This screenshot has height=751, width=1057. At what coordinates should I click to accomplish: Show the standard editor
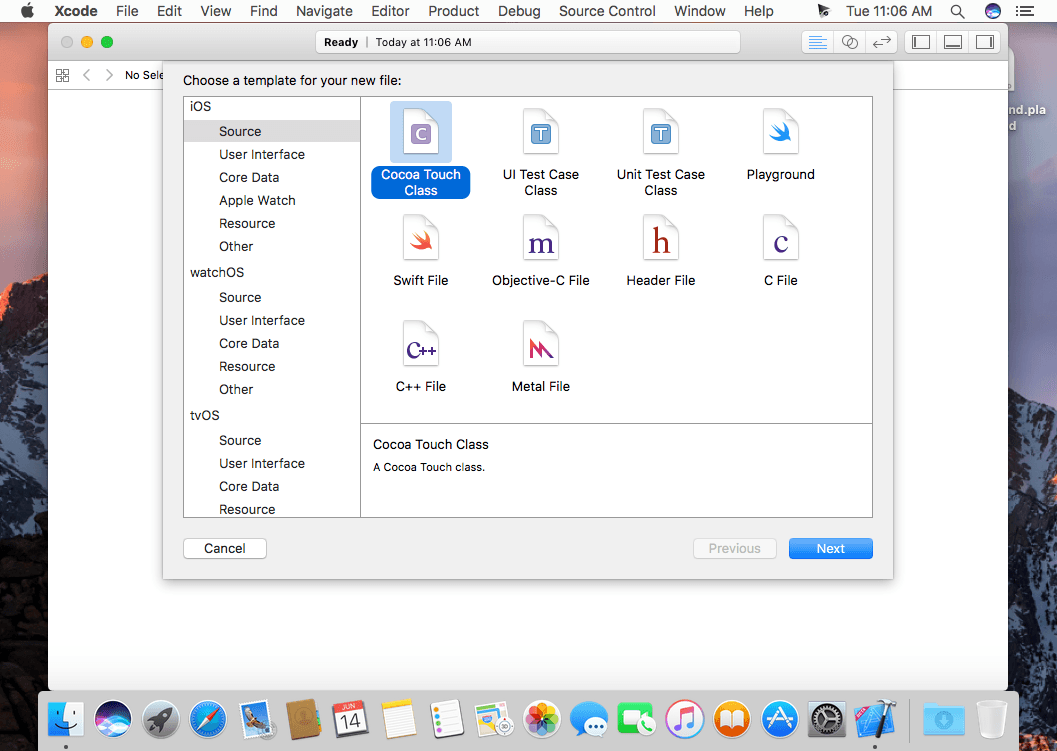point(818,42)
